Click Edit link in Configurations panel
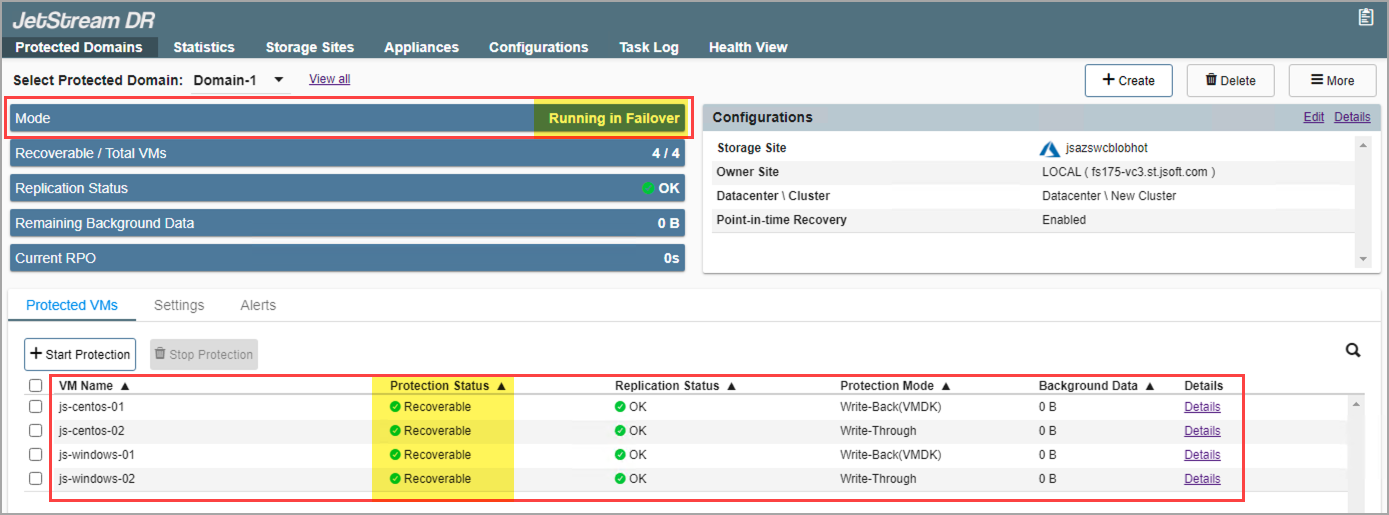The image size is (1389, 515). click(1313, 117)
